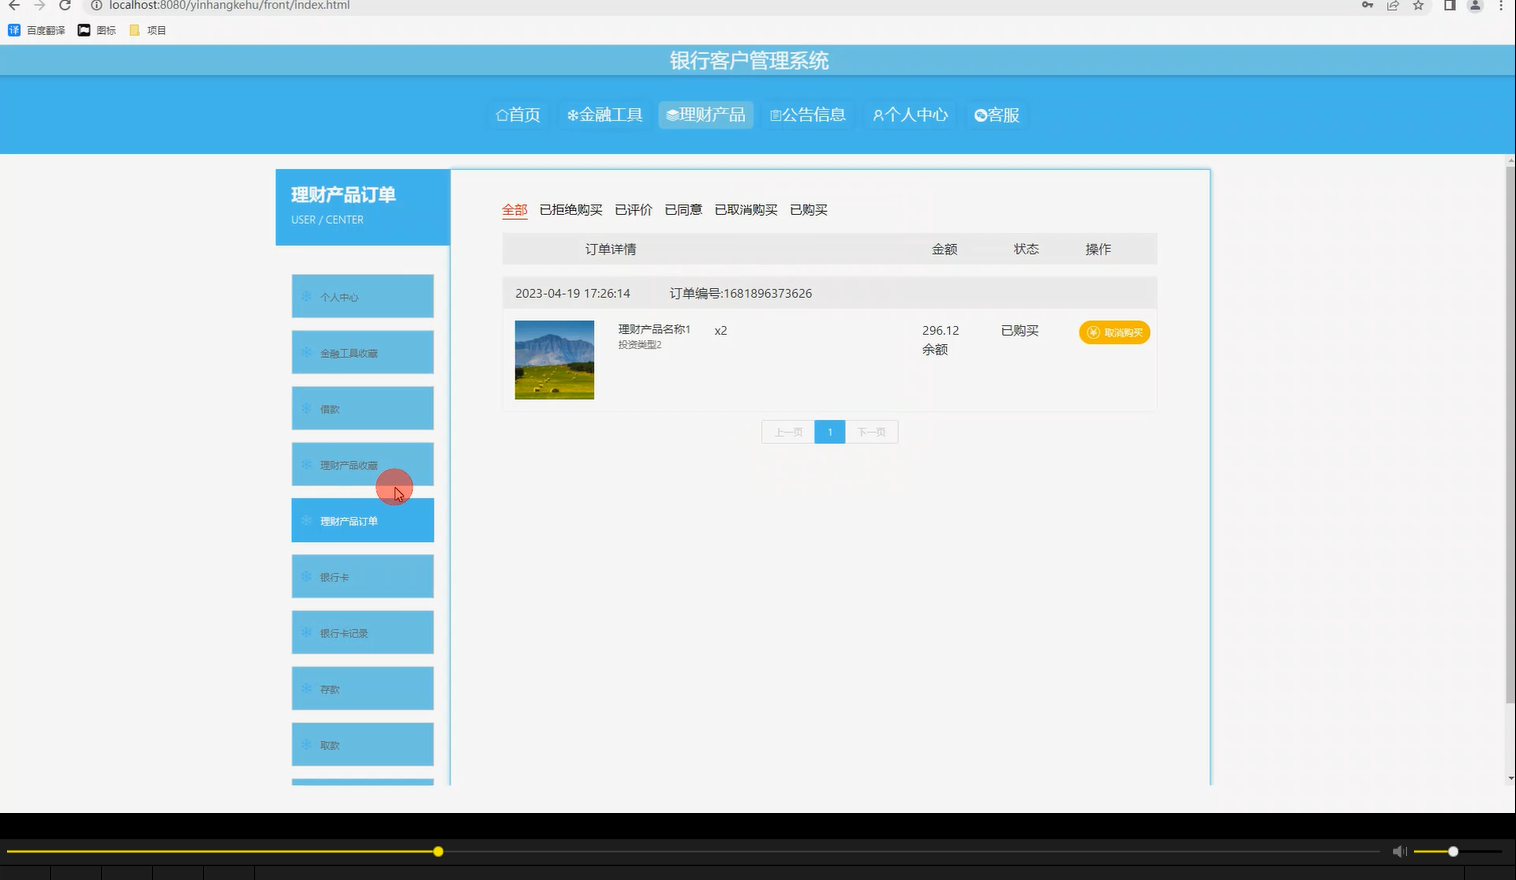Click the cancel icon inside 取消购买 button
The width and height of the screenshot is (1516, 880).
1092,332
